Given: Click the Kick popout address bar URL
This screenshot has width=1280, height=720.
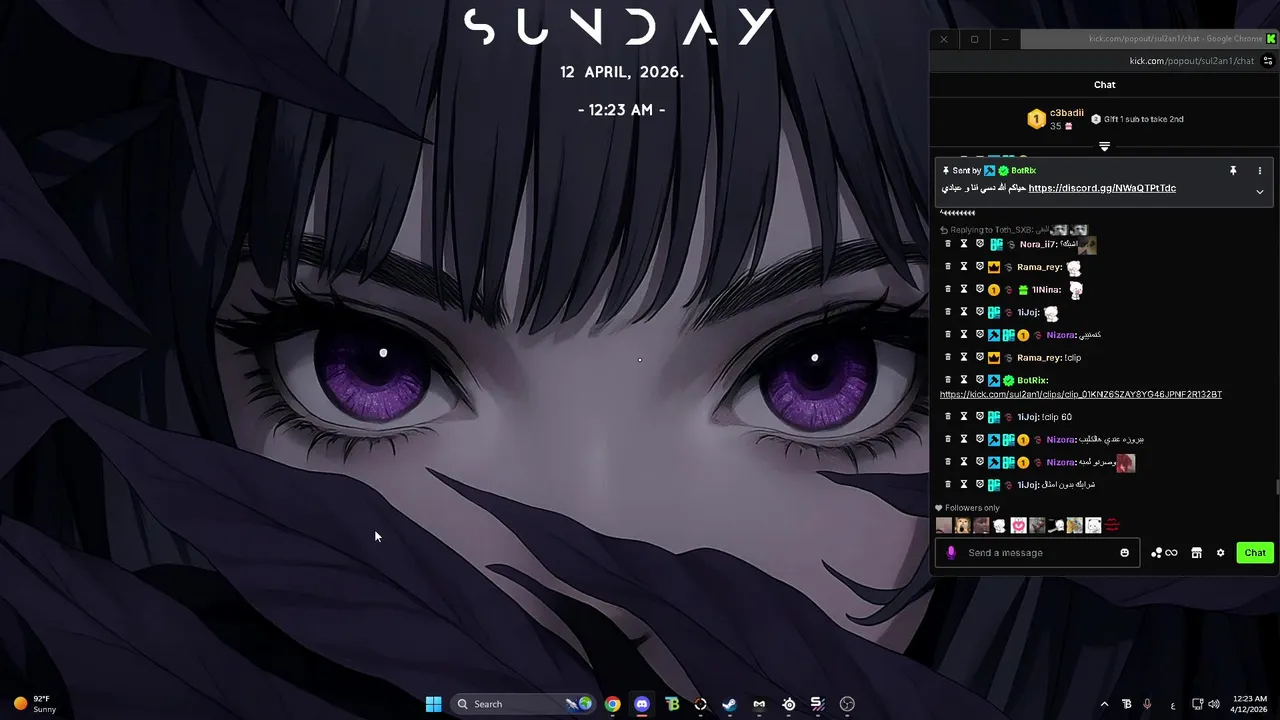Looking at the screenshot, I should pos(1192,61).
